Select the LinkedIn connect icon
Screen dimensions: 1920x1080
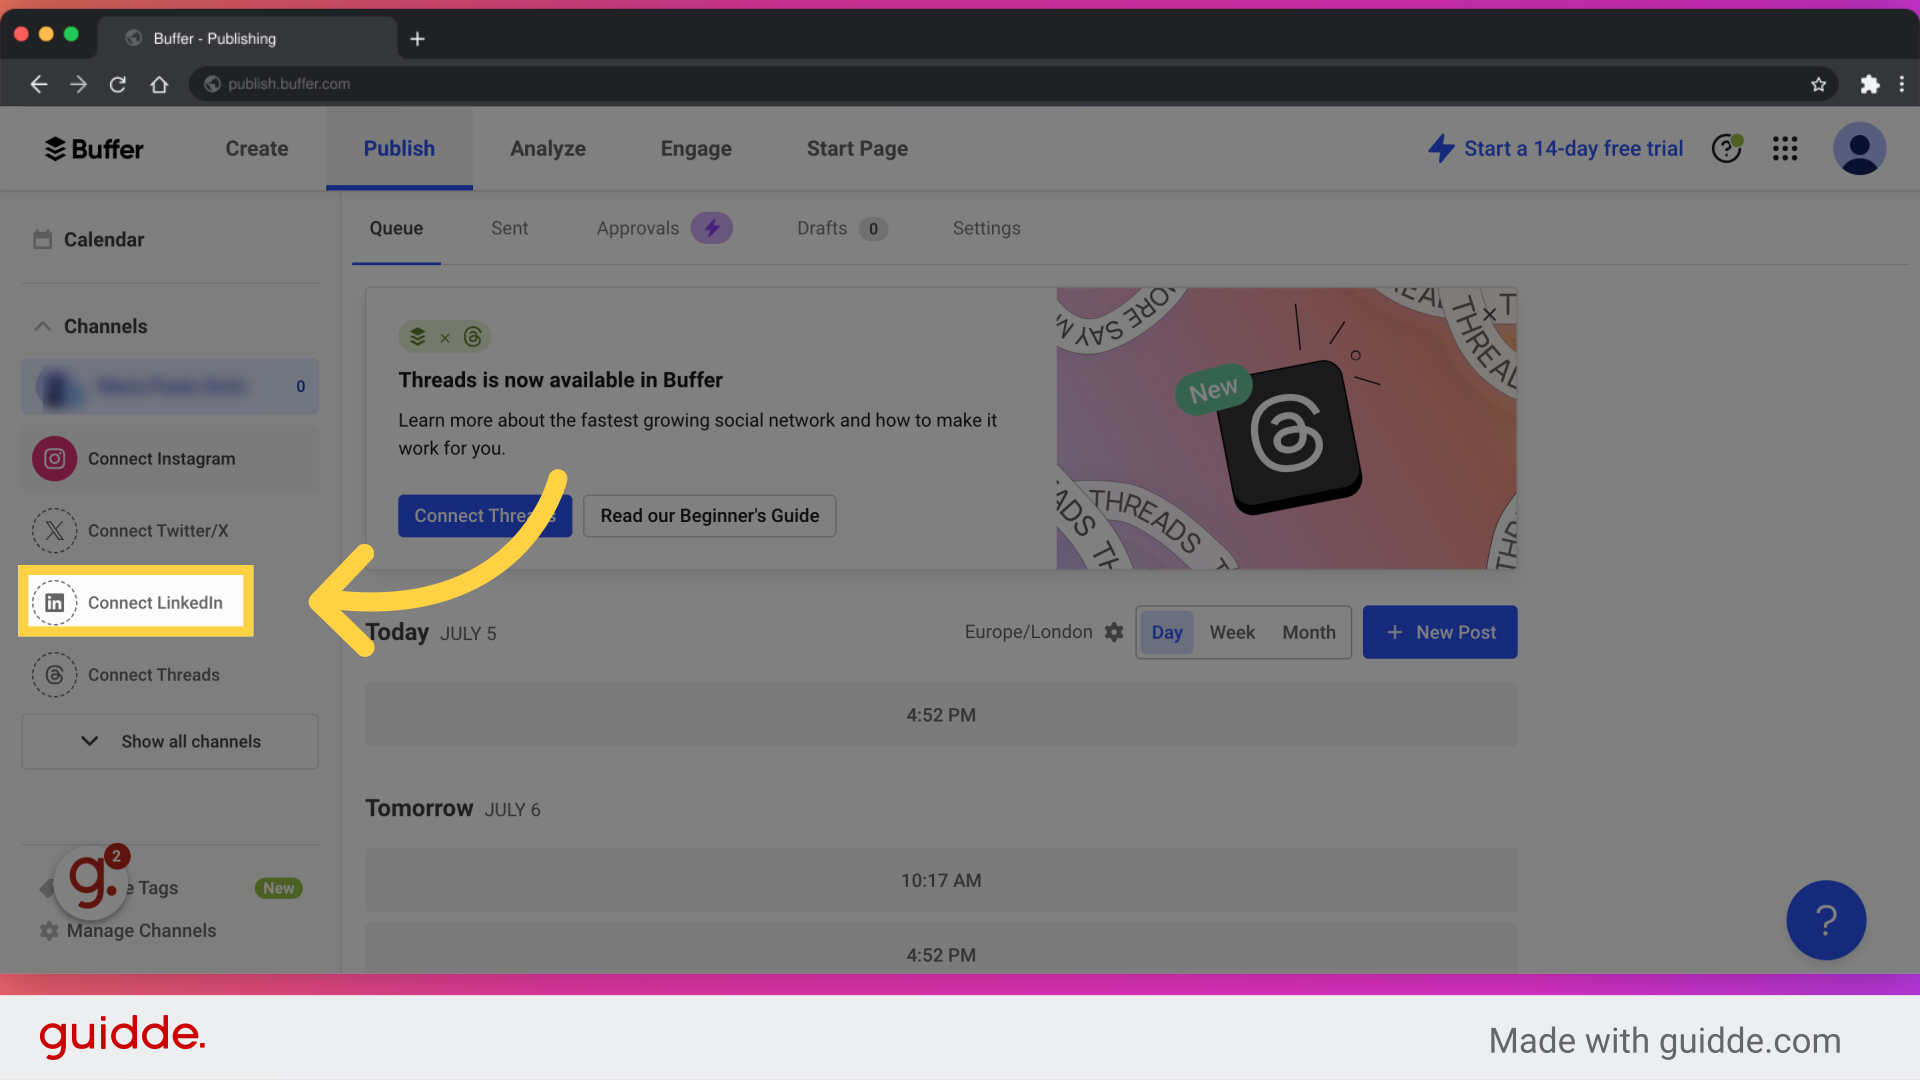coord(54,602)
